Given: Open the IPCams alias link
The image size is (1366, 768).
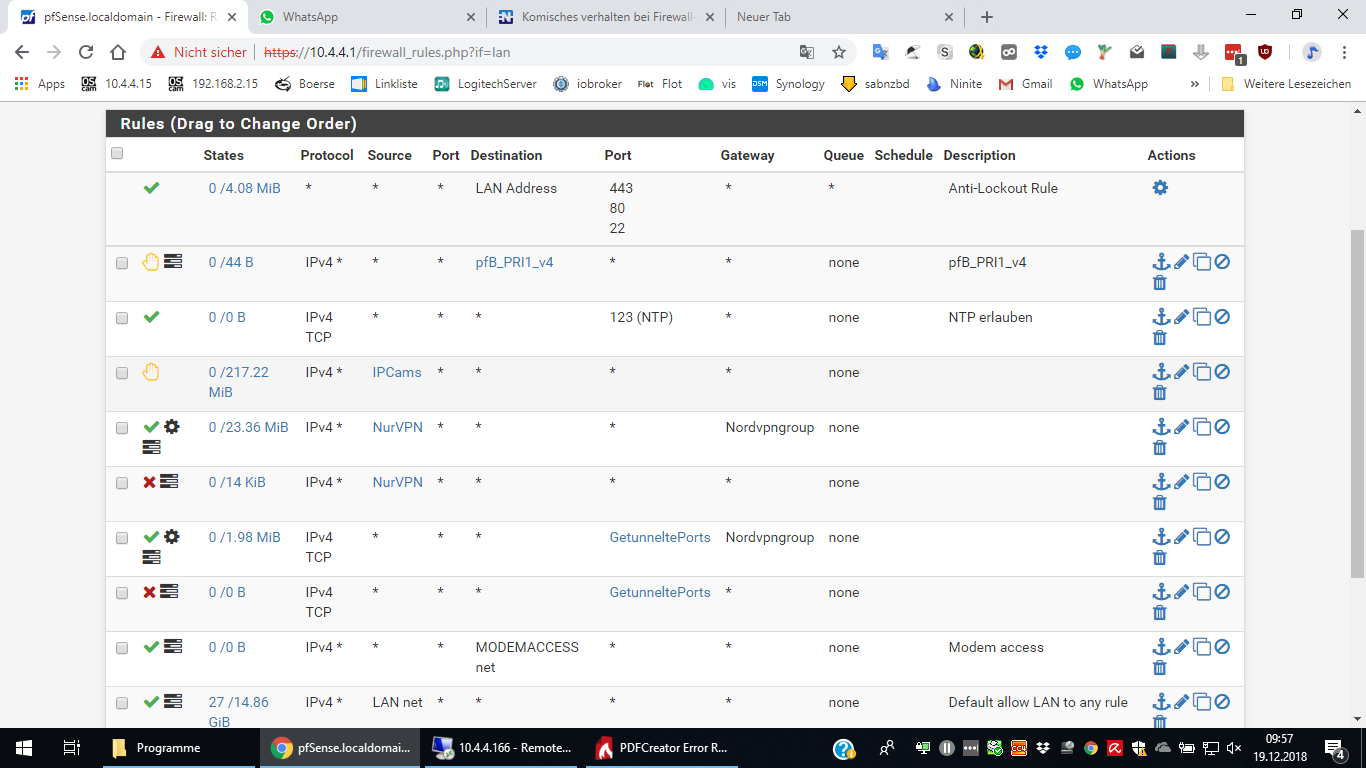Looking at the screenshot, I should (397, 372).
